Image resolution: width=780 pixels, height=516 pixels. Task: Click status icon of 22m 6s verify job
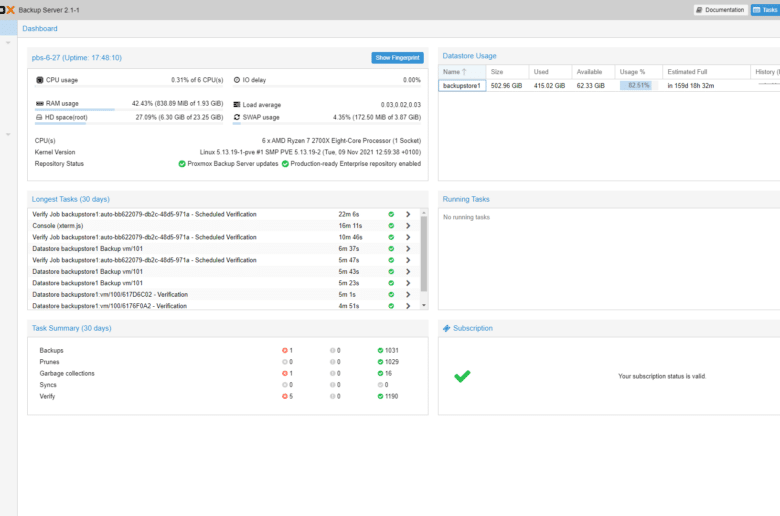[x=391, y=214]
